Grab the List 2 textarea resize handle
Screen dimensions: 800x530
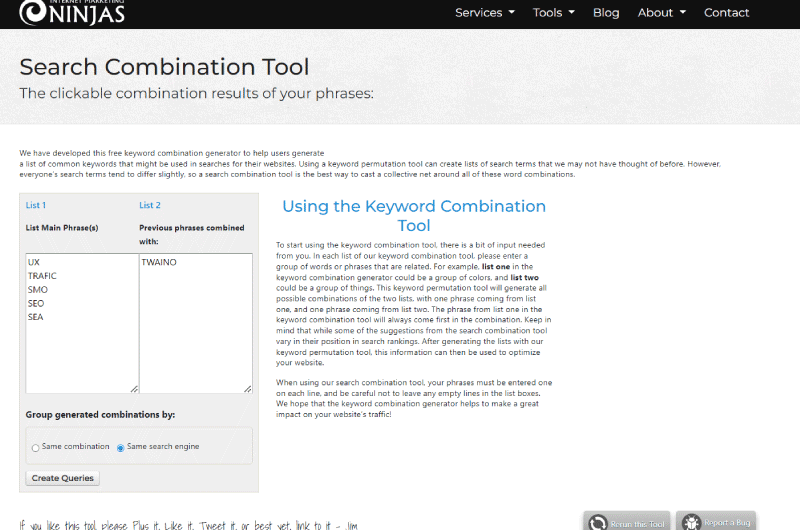pos(248,389)
